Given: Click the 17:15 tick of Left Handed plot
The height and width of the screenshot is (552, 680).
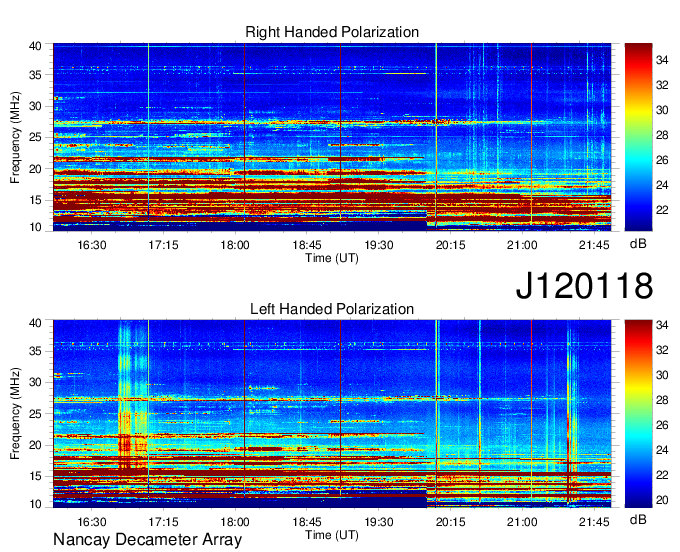Looking at the screenshot, I should coord(163,522).
